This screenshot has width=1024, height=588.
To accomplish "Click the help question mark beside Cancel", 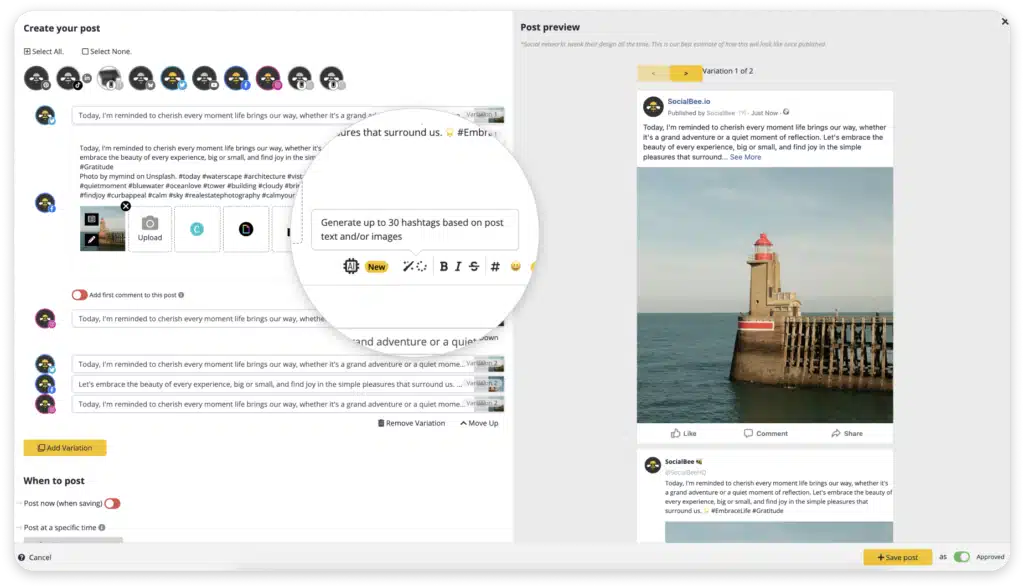I will pos(22,557).
